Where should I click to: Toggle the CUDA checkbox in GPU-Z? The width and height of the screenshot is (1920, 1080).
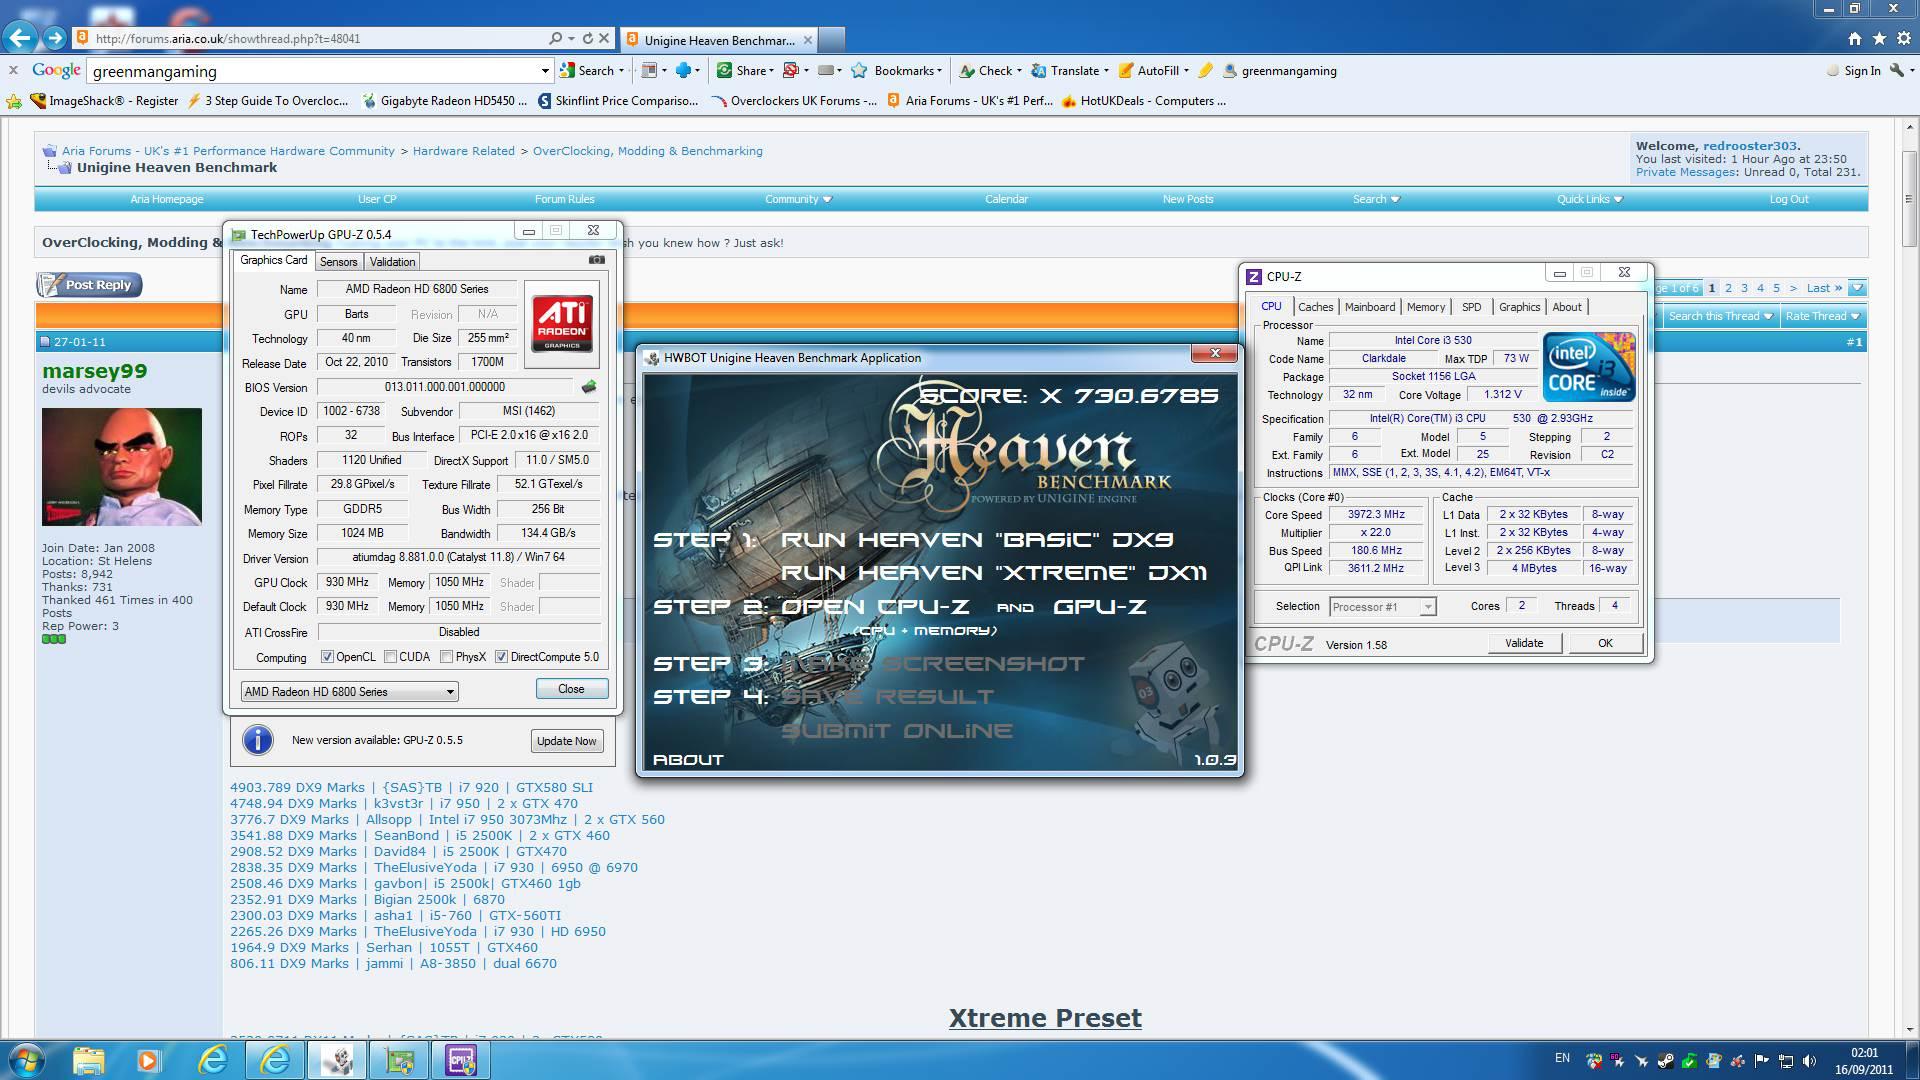click(x=390, y=657)
